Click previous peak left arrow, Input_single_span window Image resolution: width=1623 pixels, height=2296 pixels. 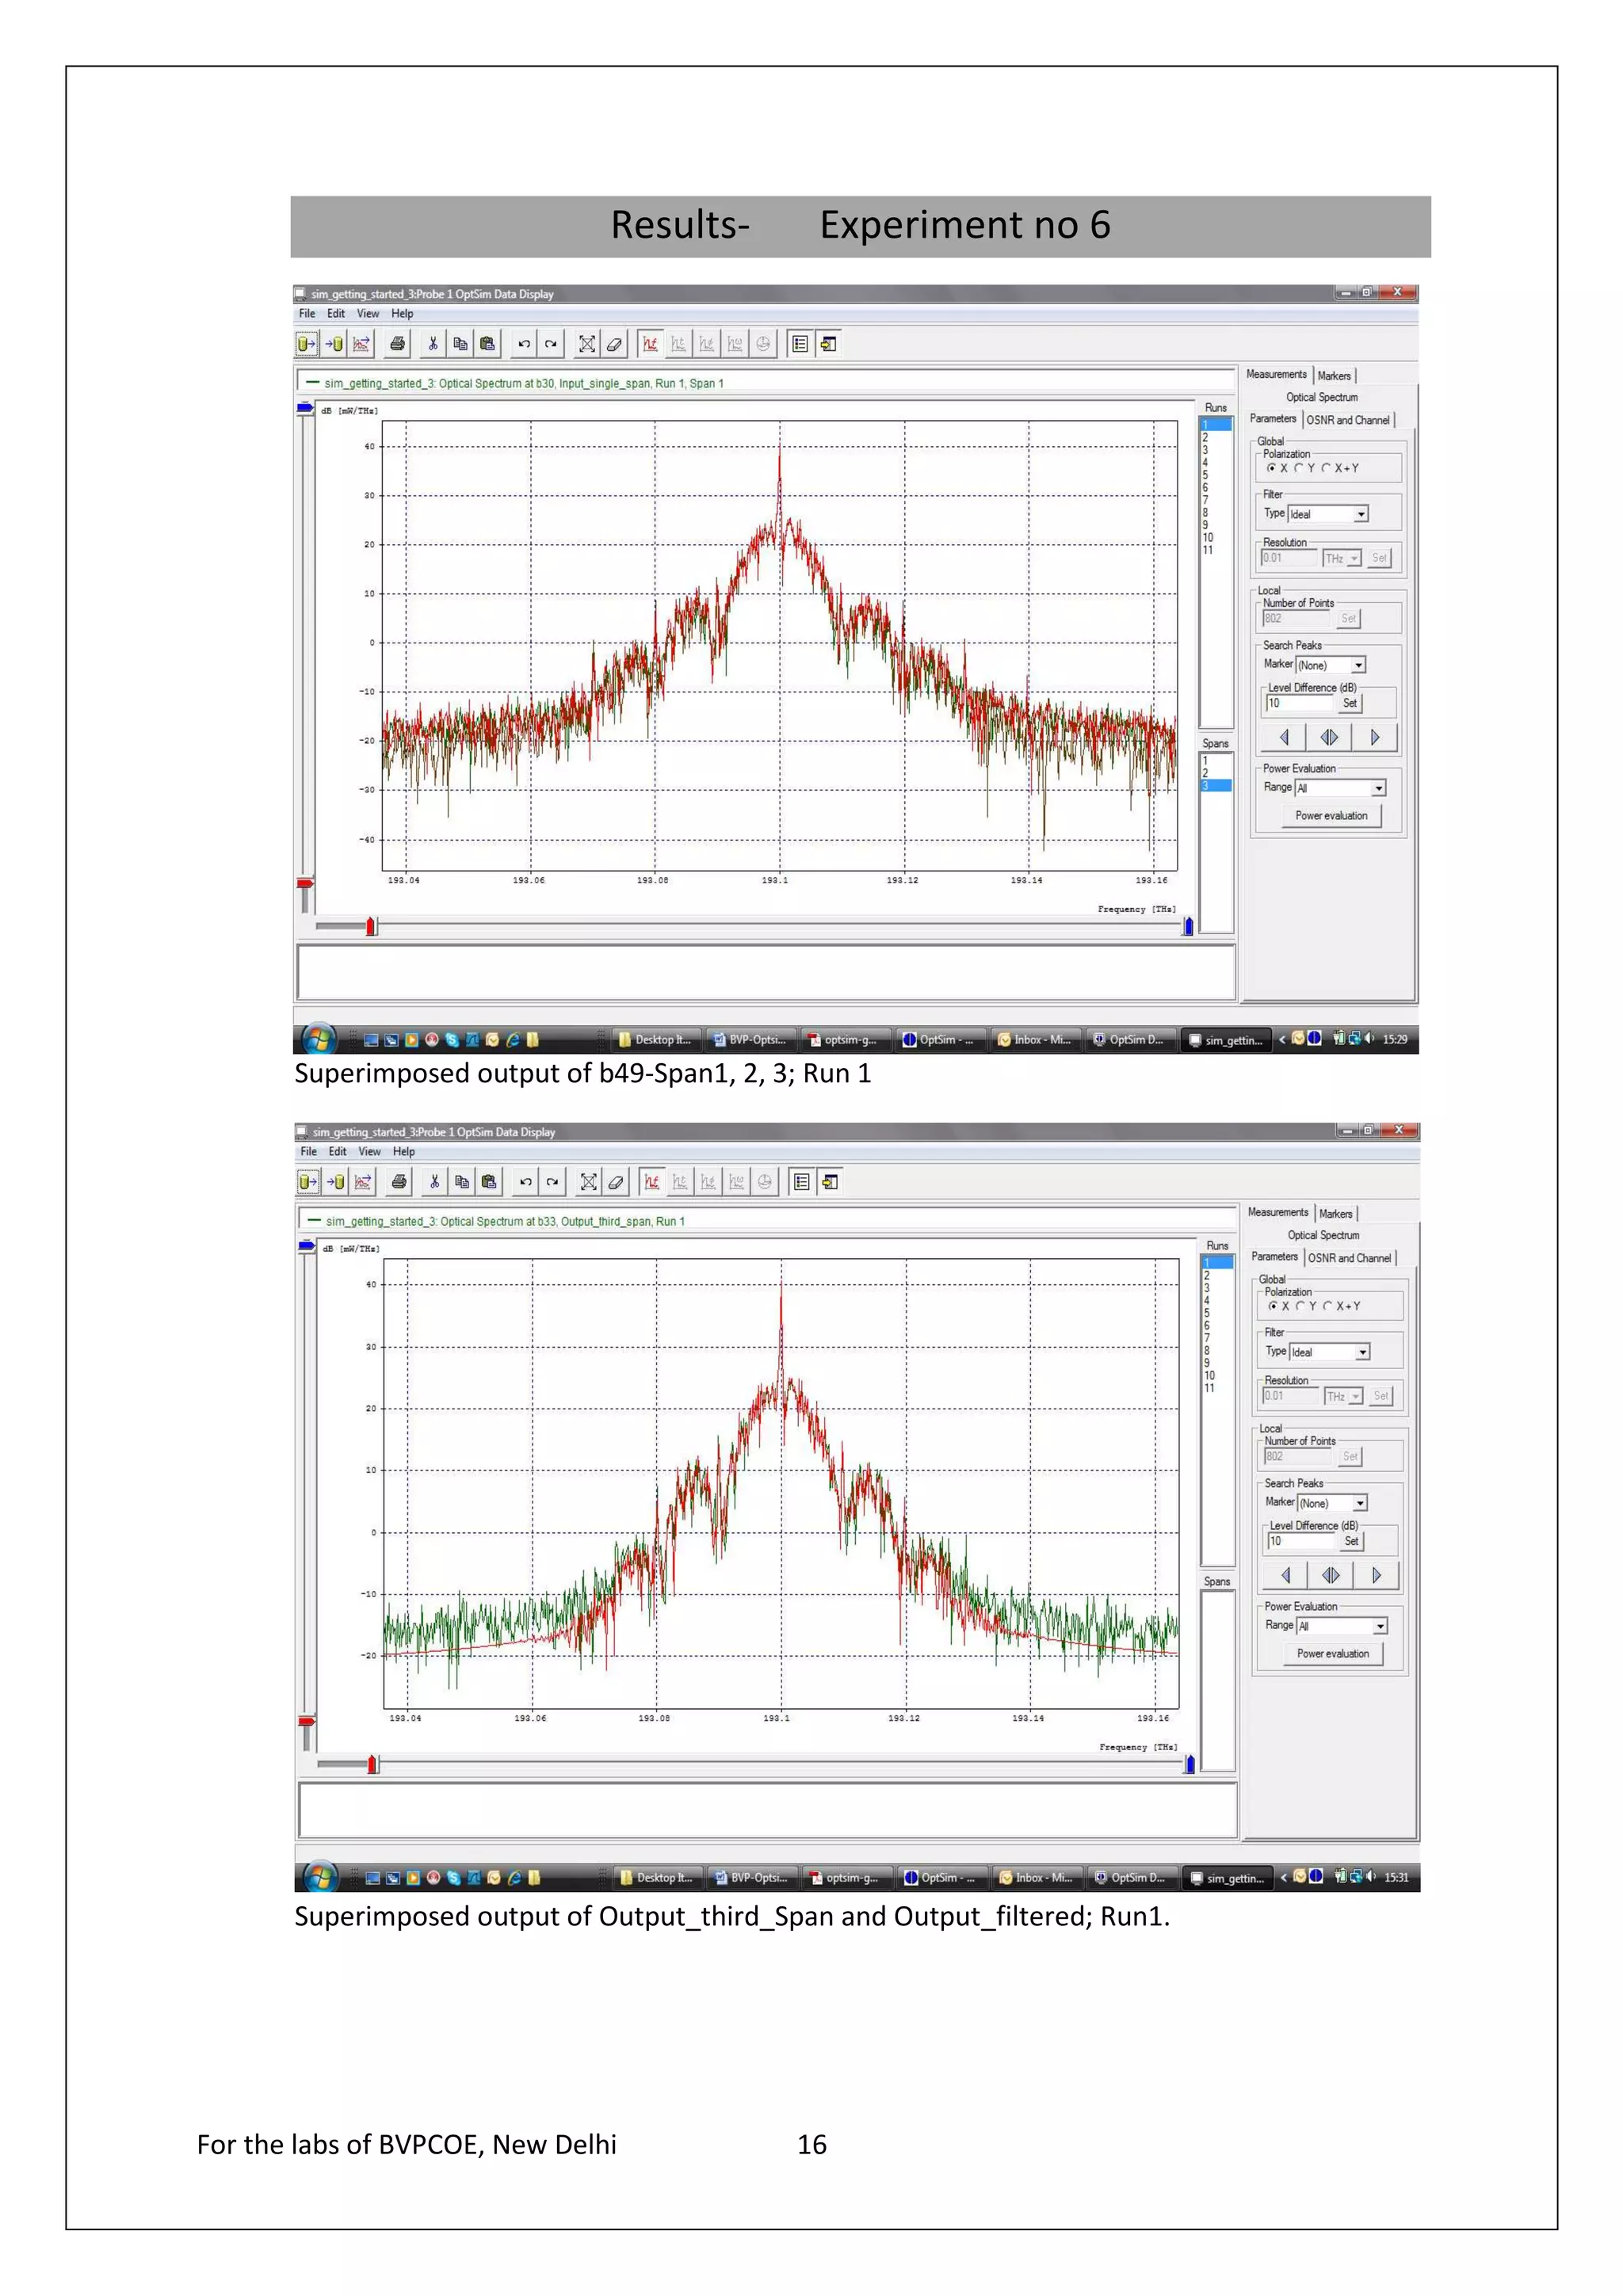point(1284,738)
